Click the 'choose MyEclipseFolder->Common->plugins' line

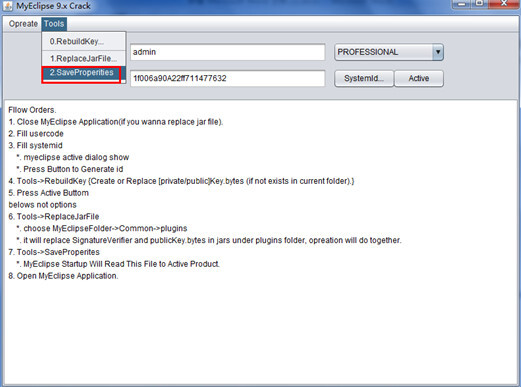click(x=102, y=229)
